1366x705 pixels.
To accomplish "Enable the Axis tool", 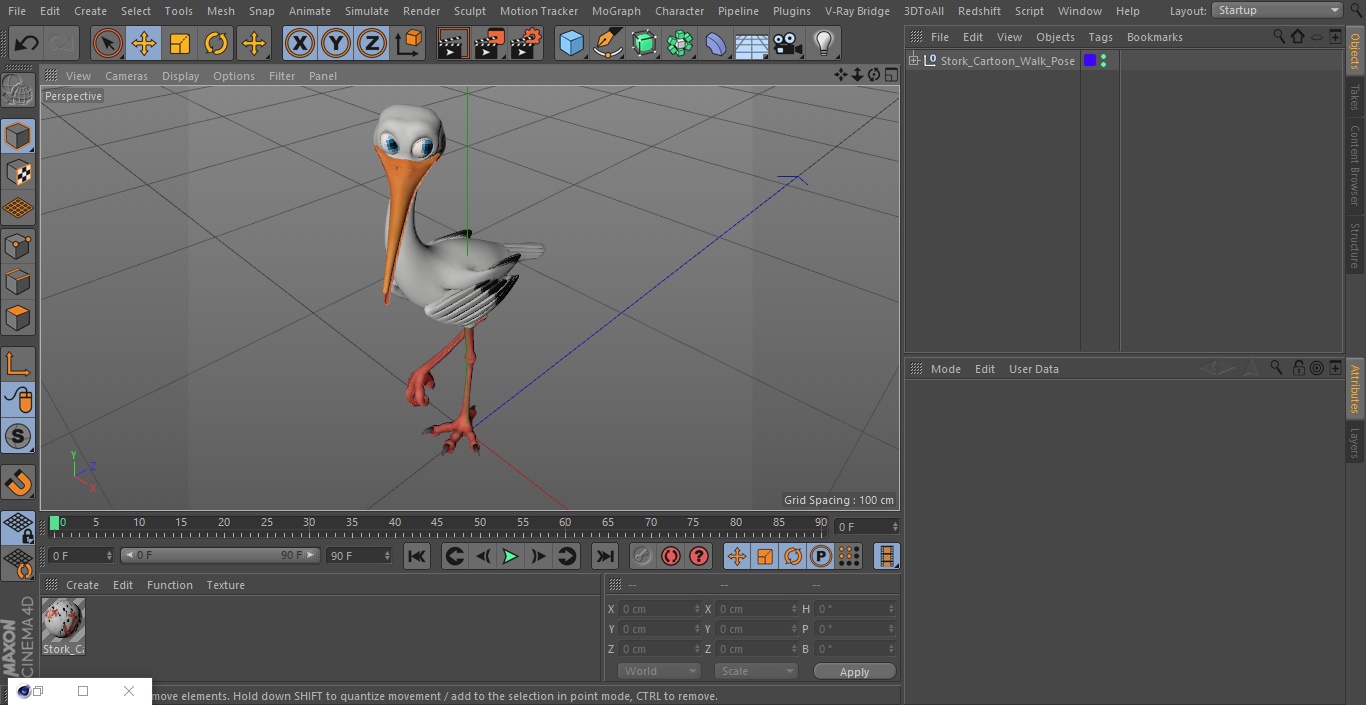I will pyautogui.click(x=18, y=364).
